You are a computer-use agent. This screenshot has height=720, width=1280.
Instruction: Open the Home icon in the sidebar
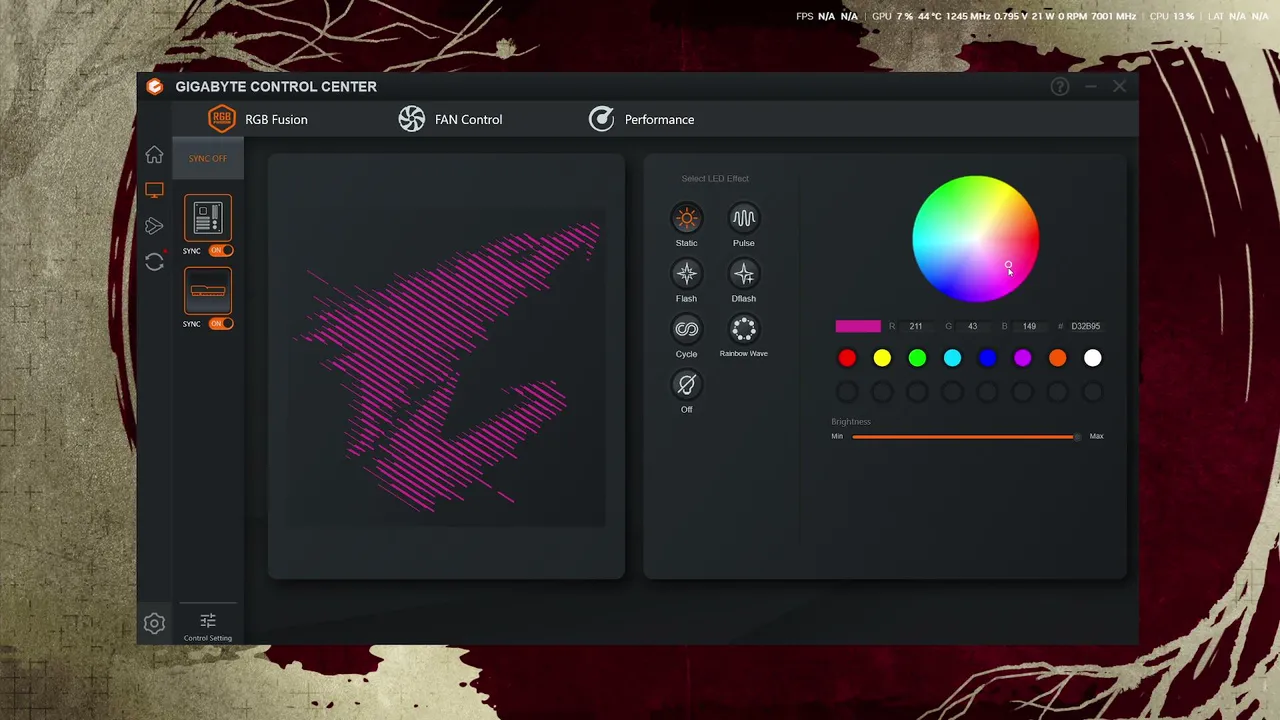[154, 155]
